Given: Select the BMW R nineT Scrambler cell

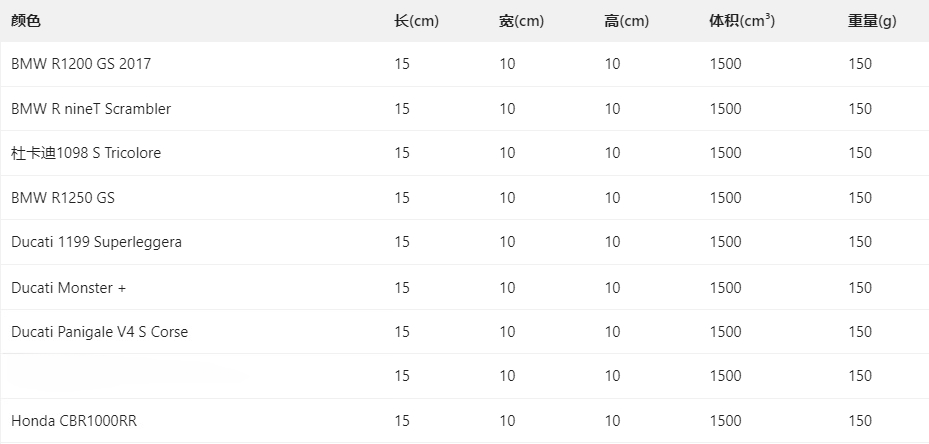Looking at the screenshot, I should [x=91, y=109].
